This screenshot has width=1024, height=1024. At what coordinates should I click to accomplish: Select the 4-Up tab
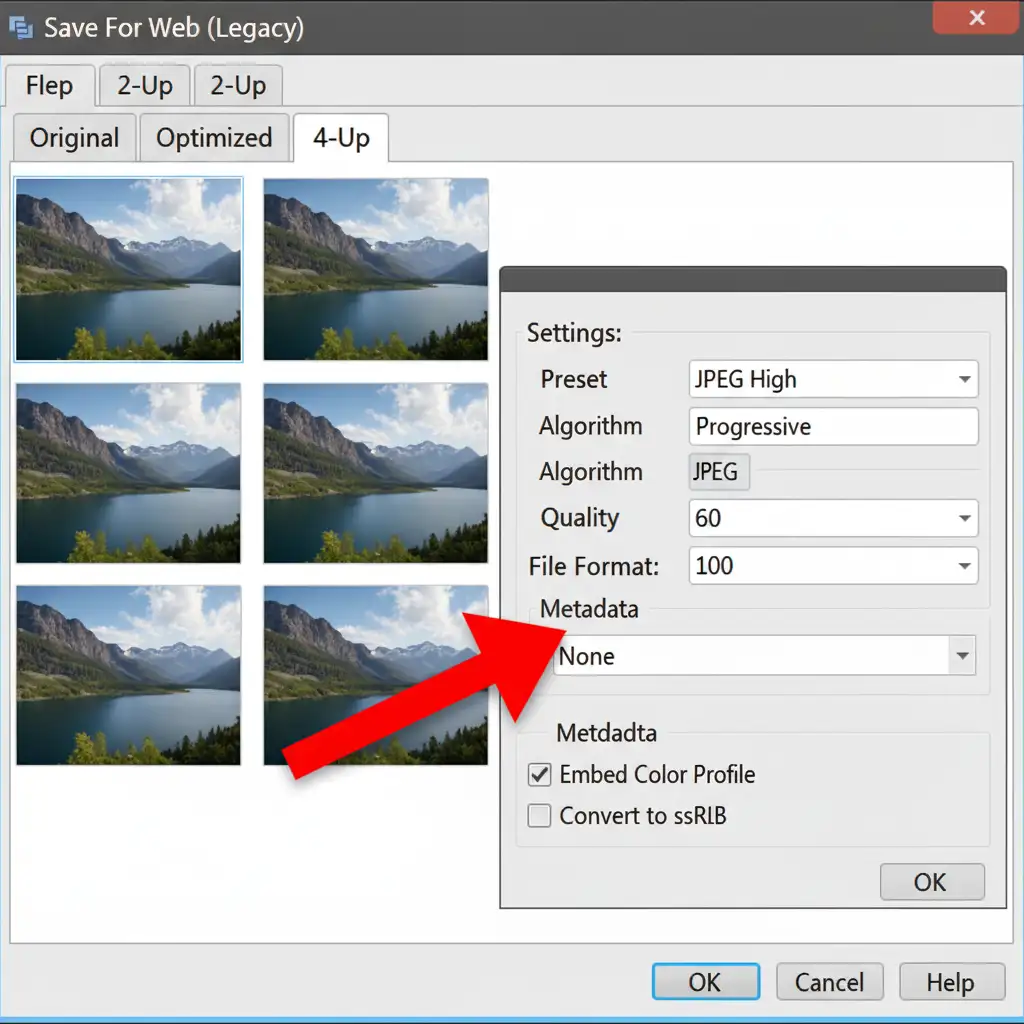(x=341, y=138)
